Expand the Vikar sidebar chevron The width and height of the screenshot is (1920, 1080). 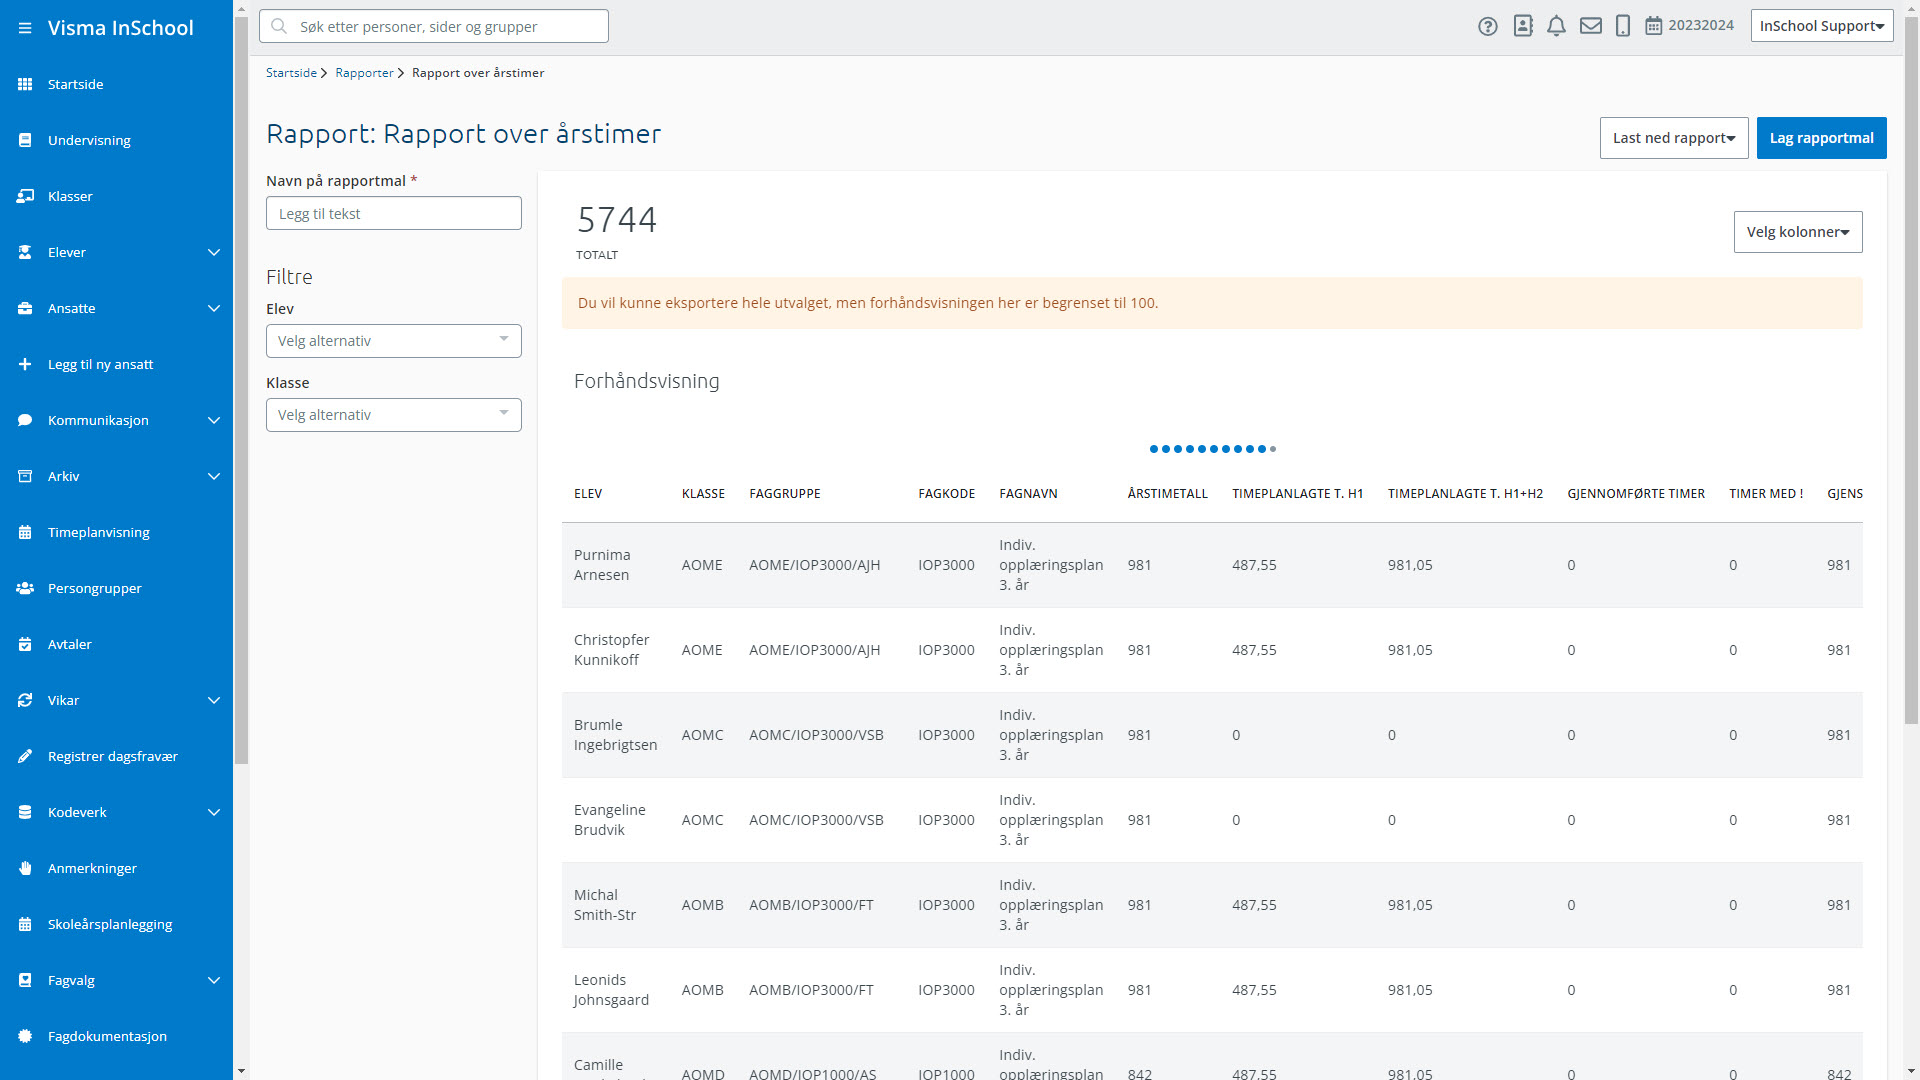pos(213,700)
